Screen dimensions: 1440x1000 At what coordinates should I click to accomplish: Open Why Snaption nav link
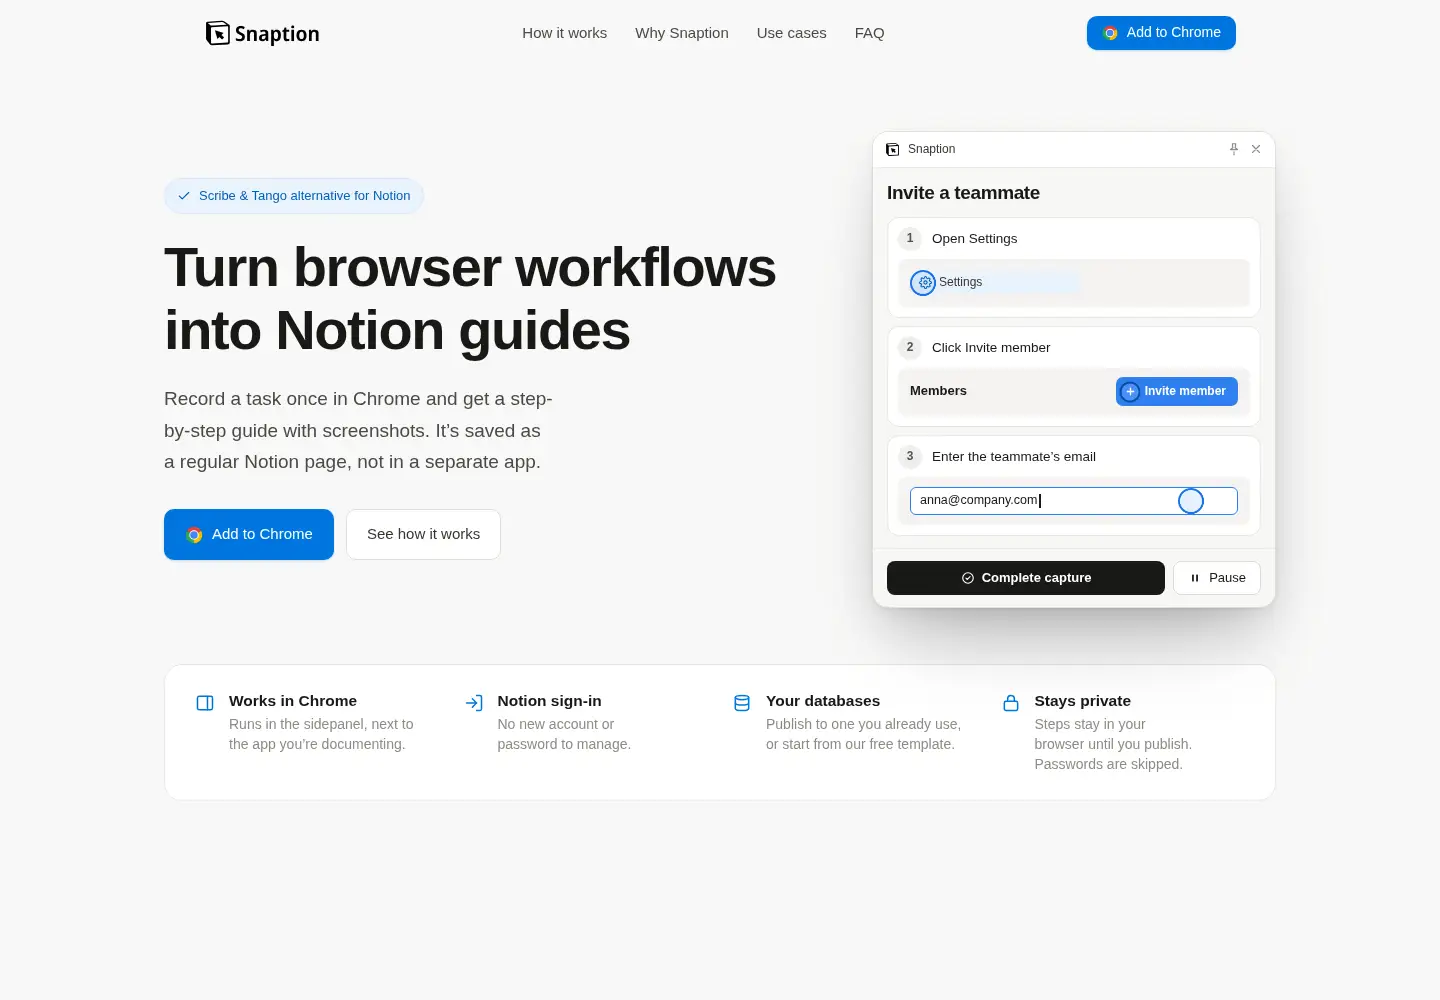click(682, 33)
